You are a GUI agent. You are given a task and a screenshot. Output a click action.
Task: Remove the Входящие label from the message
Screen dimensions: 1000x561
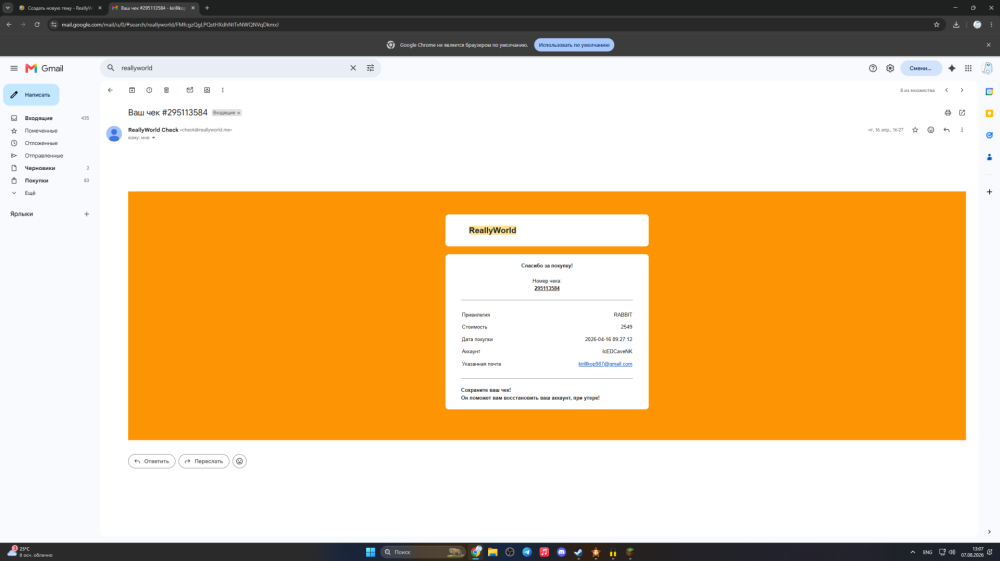point(239,113)
